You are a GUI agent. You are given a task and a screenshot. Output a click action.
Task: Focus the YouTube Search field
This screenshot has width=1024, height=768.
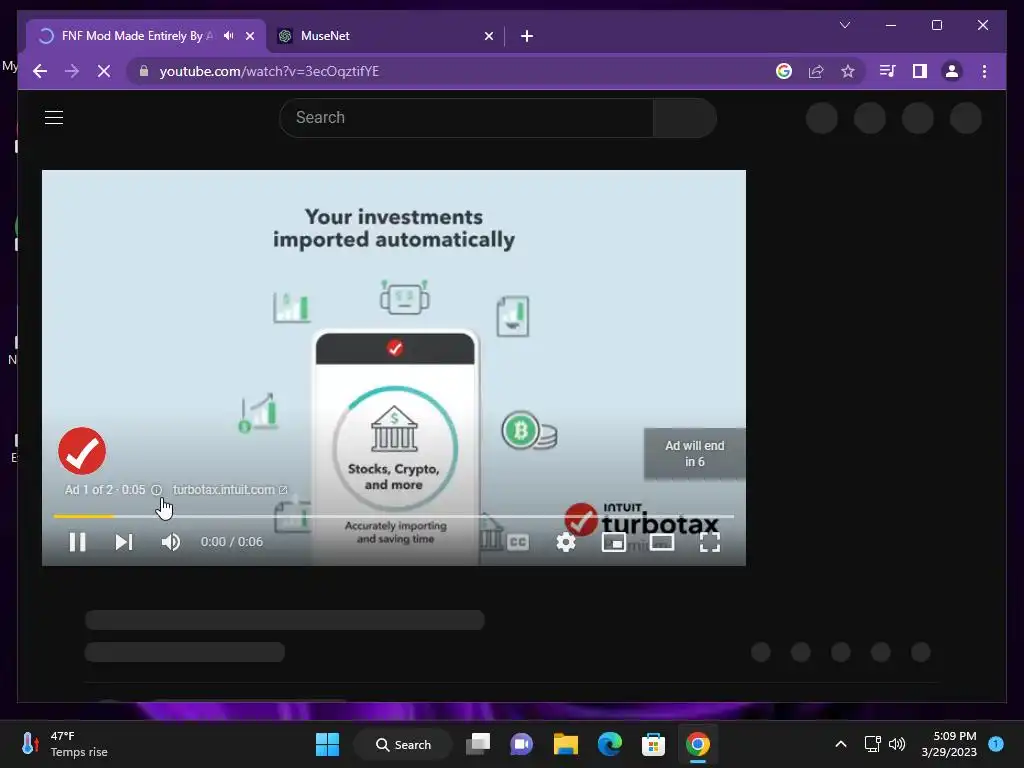coord(466,118)
